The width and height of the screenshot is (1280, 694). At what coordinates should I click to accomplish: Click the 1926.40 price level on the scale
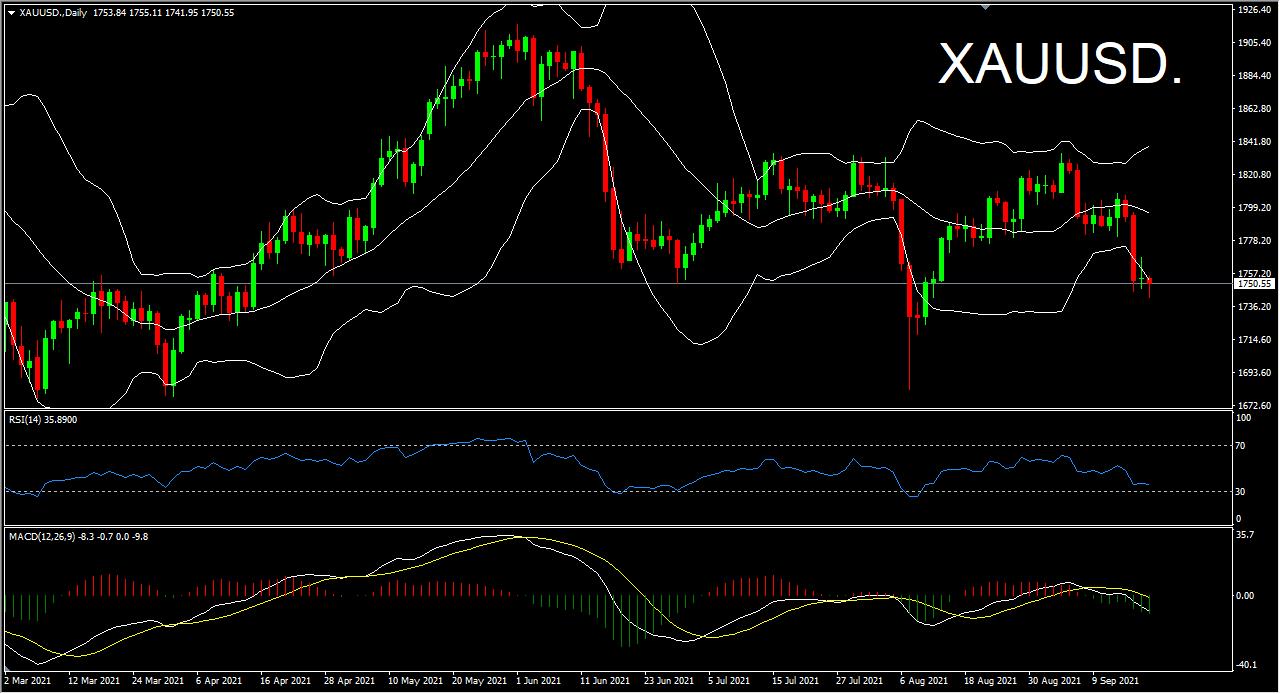click(x=1253, y=10)
